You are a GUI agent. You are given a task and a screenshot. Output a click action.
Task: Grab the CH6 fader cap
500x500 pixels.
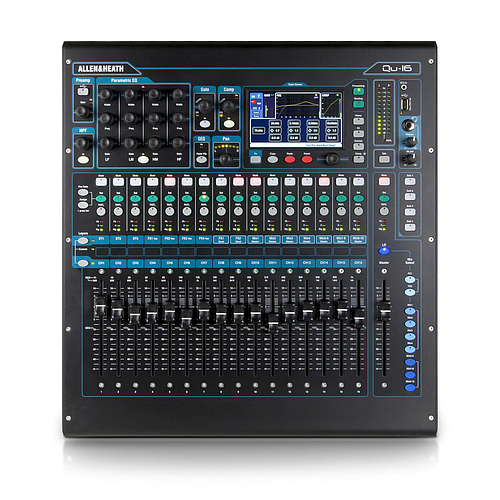click(x=186, y=318)
